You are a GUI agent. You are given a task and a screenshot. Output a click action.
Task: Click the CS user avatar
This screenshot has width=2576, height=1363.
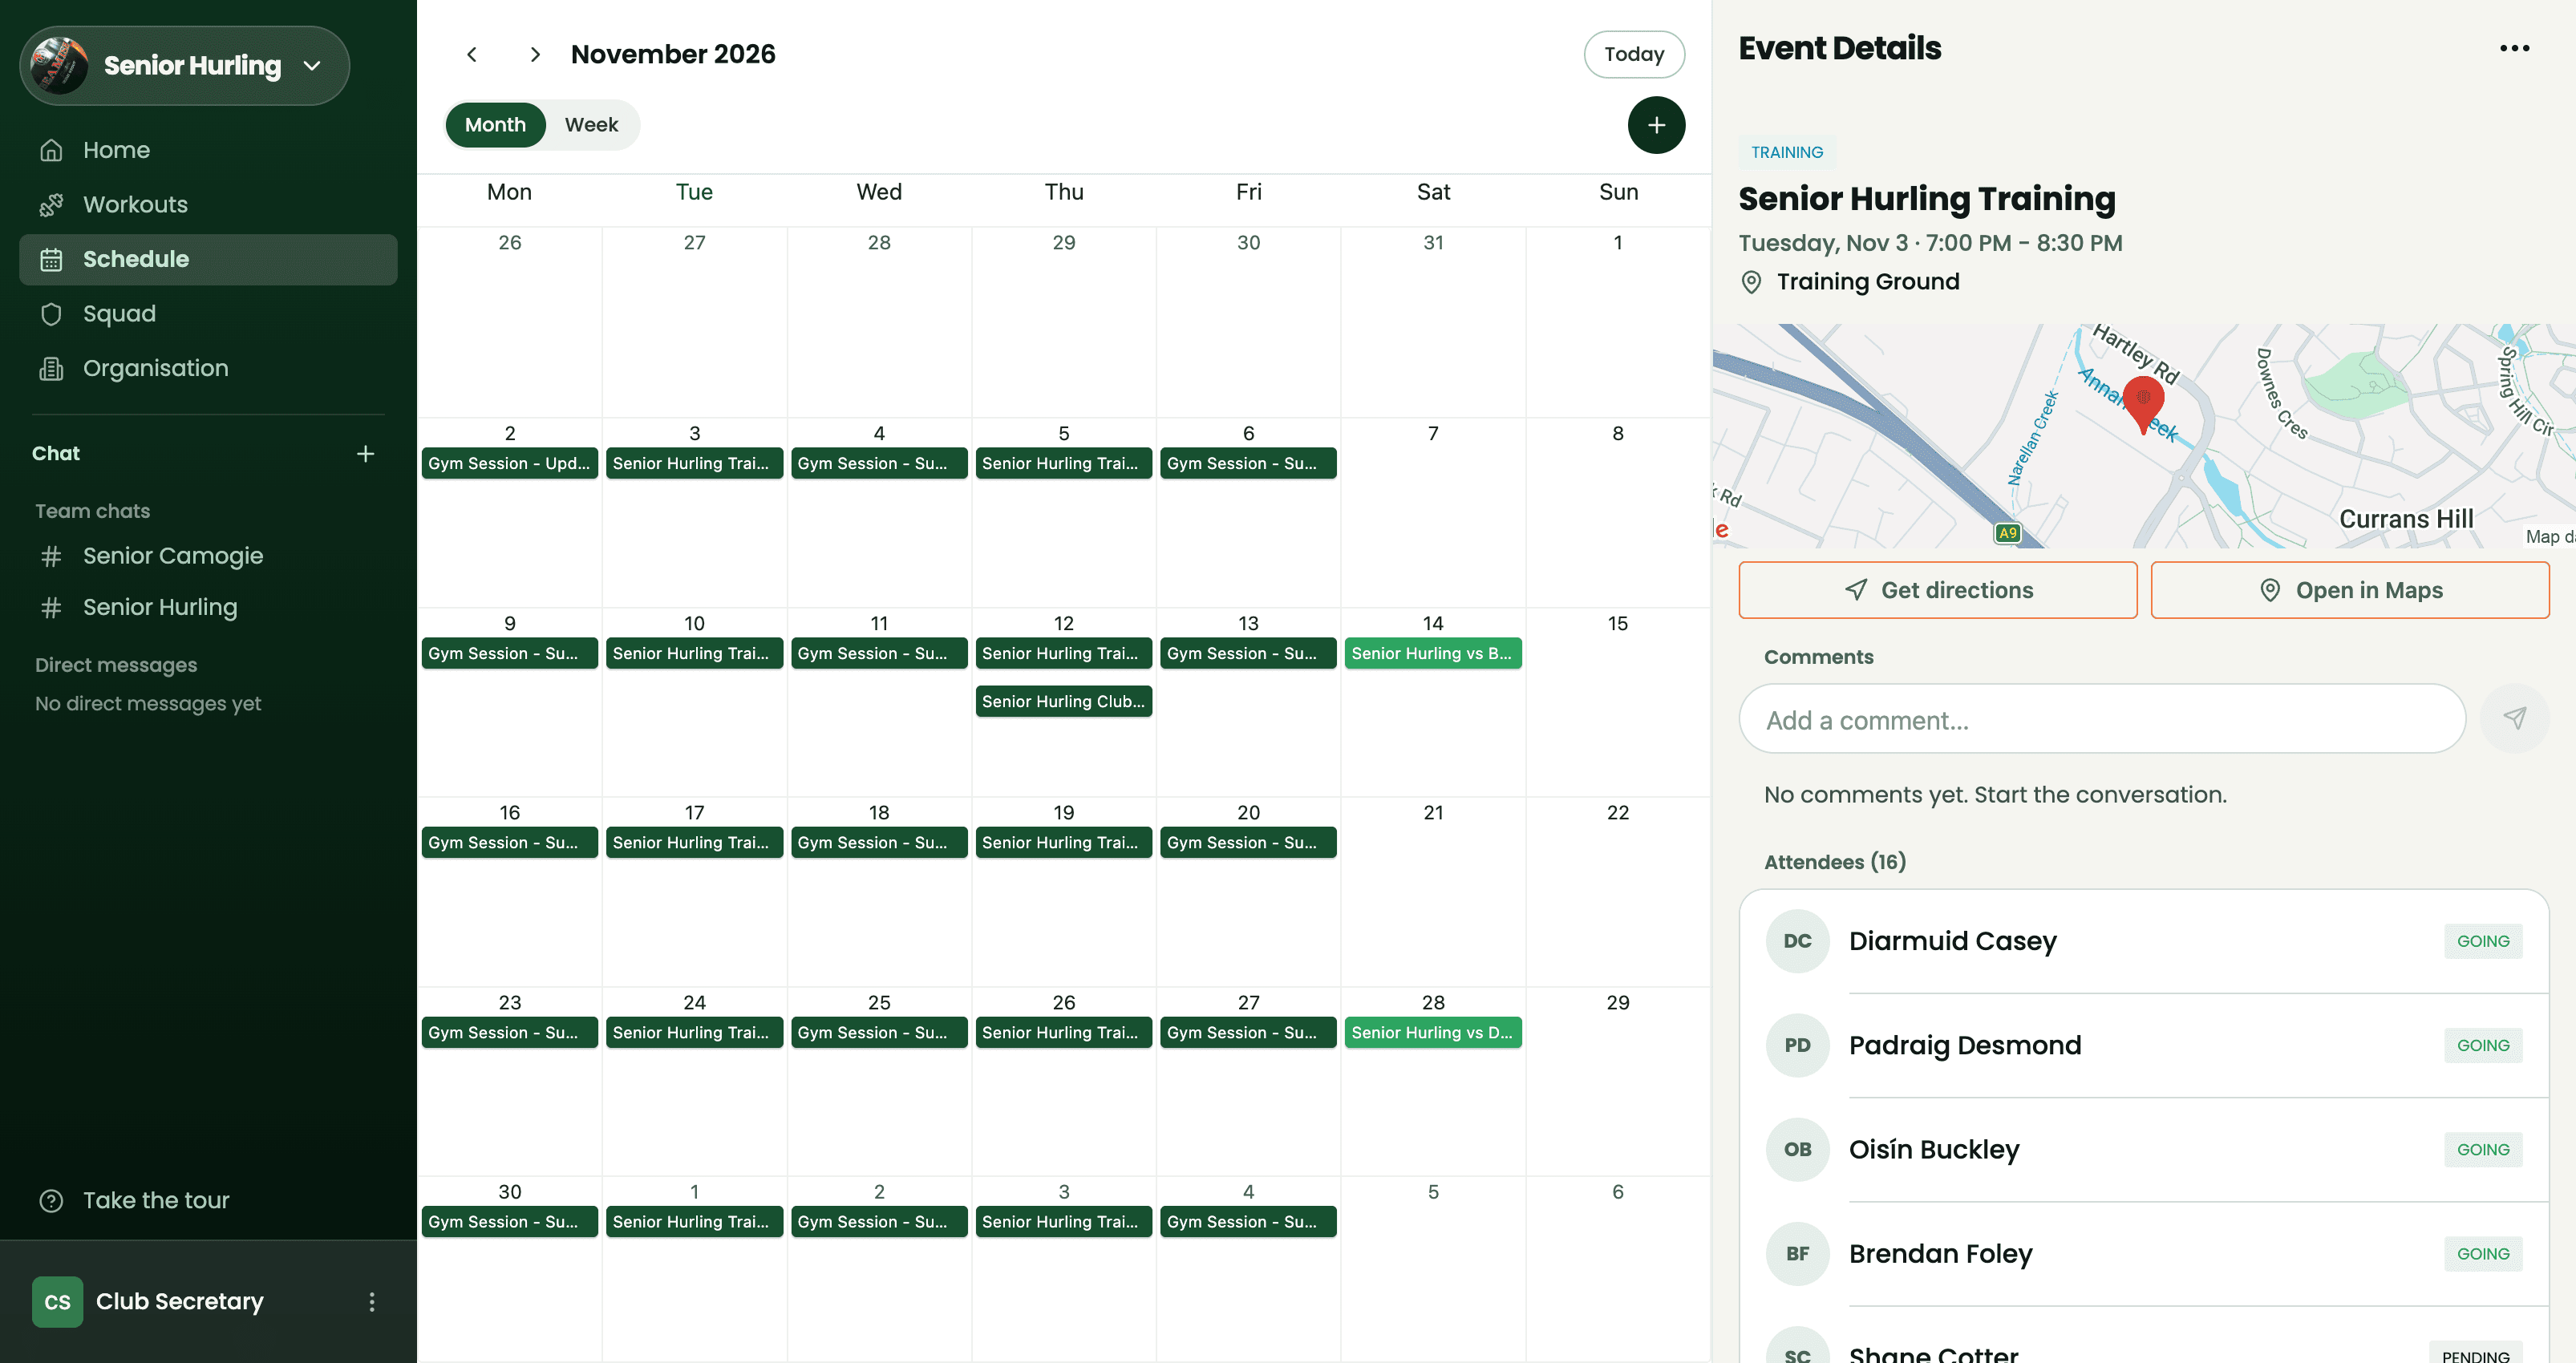coord(57,1301)
